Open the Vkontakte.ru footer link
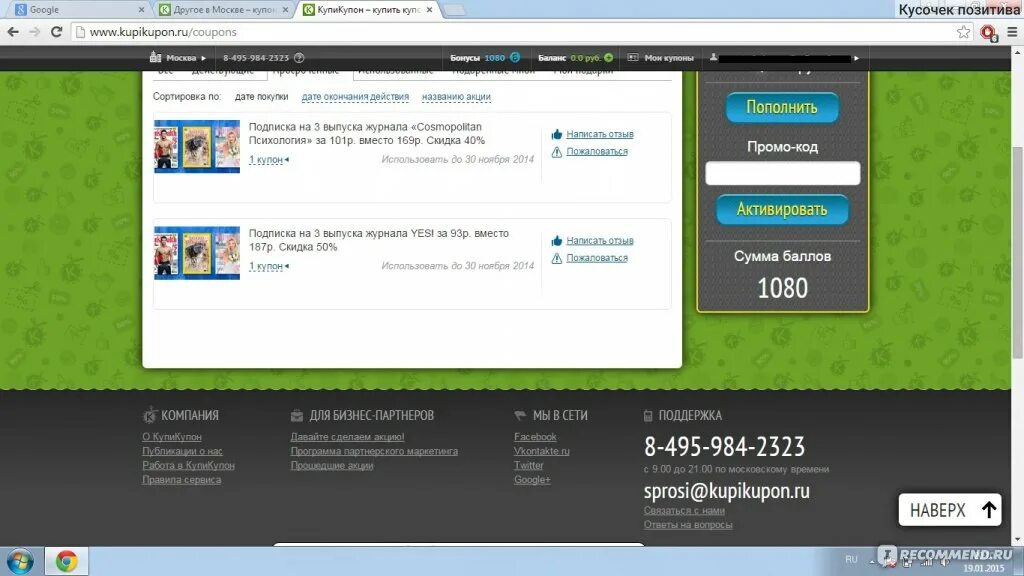 tap(541, 451)
